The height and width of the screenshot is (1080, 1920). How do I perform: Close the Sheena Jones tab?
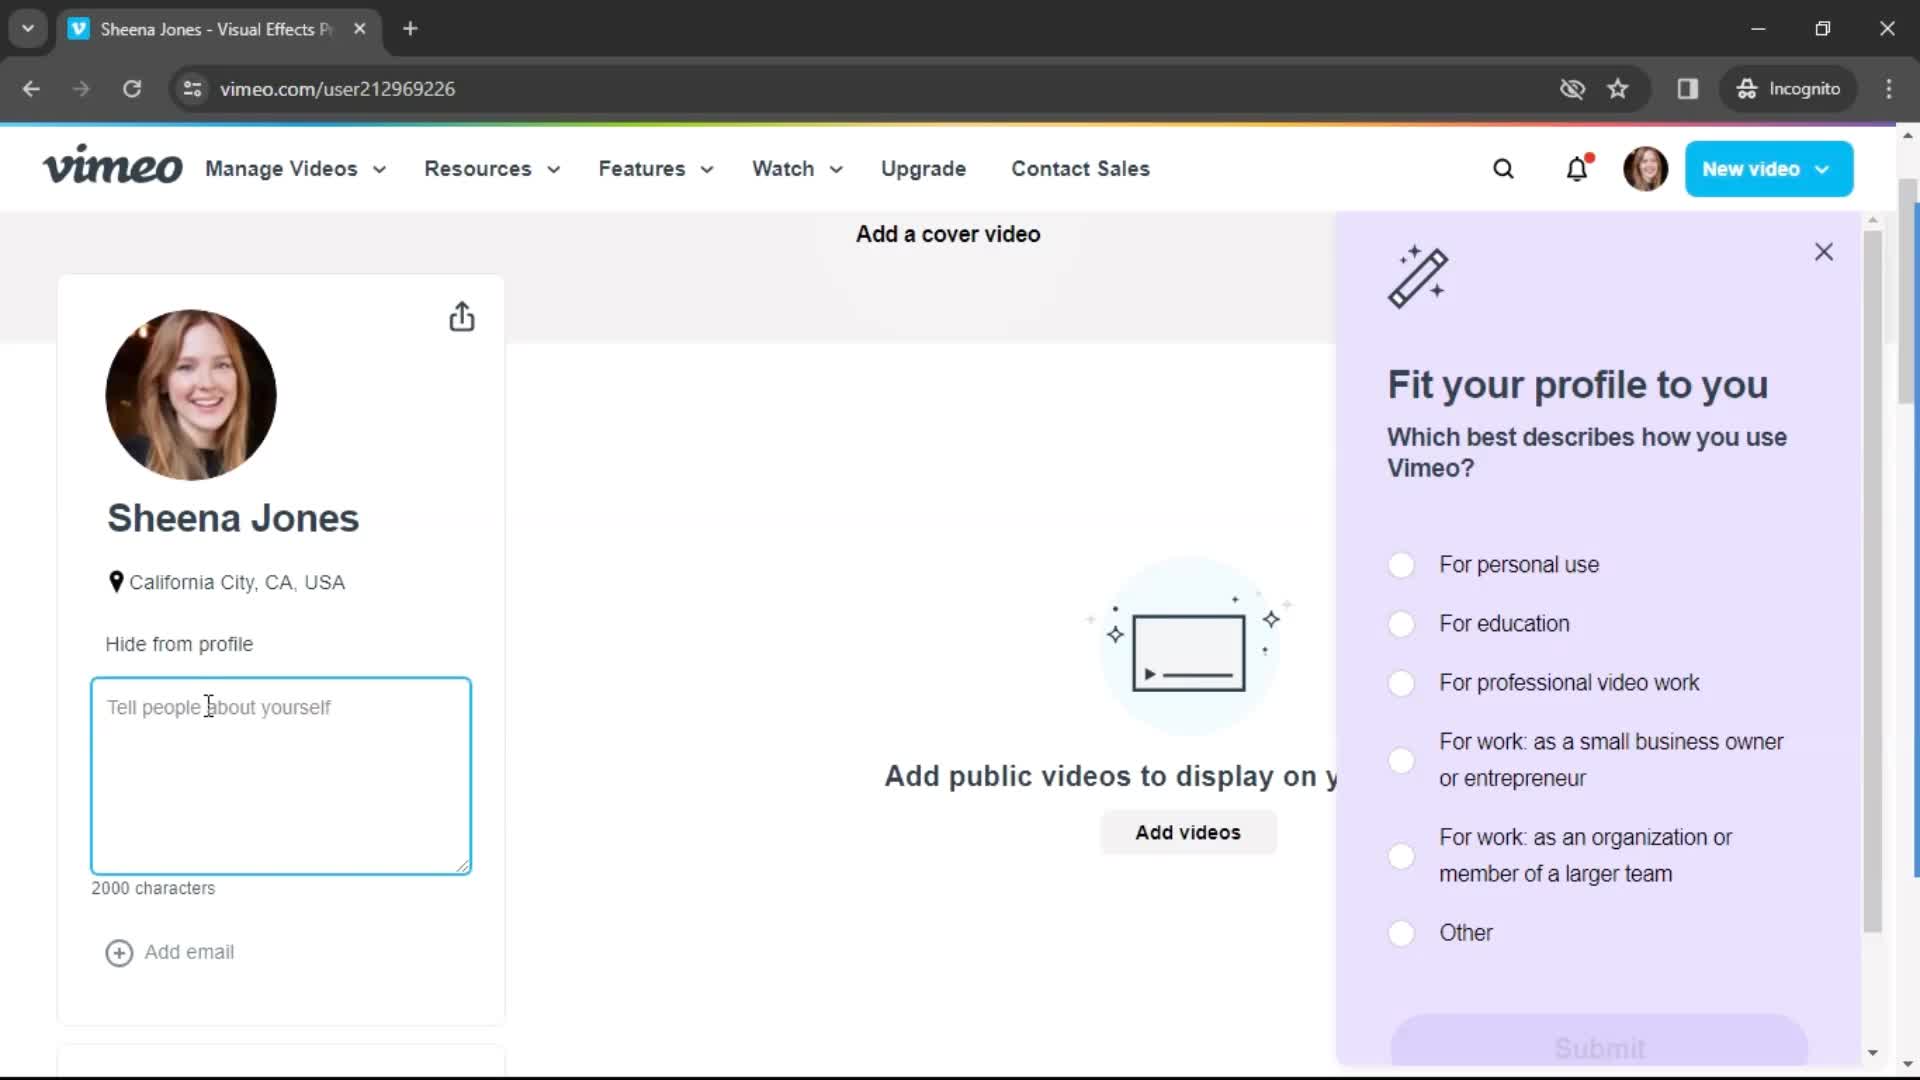360,29
